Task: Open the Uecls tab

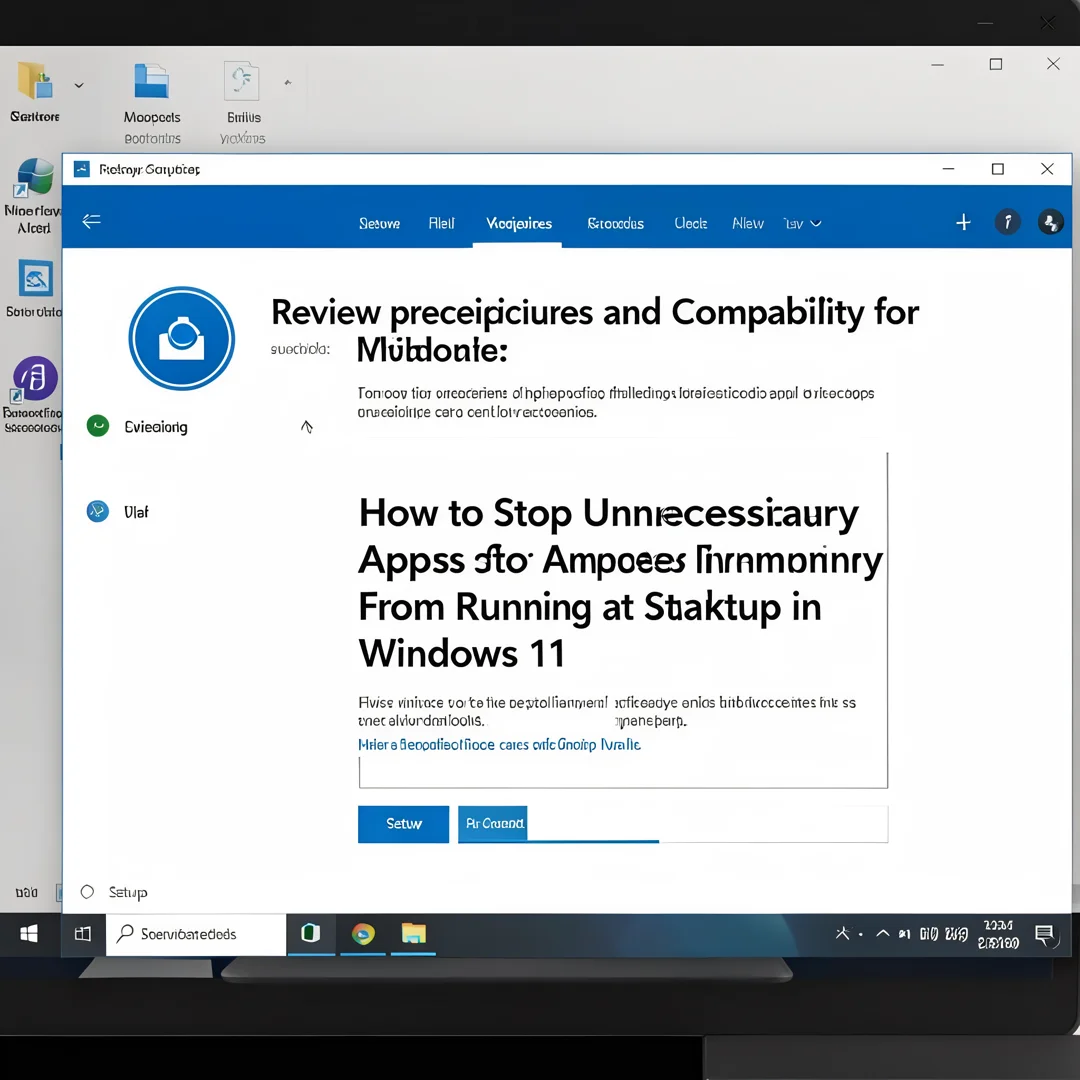Action: click(691, 223)
